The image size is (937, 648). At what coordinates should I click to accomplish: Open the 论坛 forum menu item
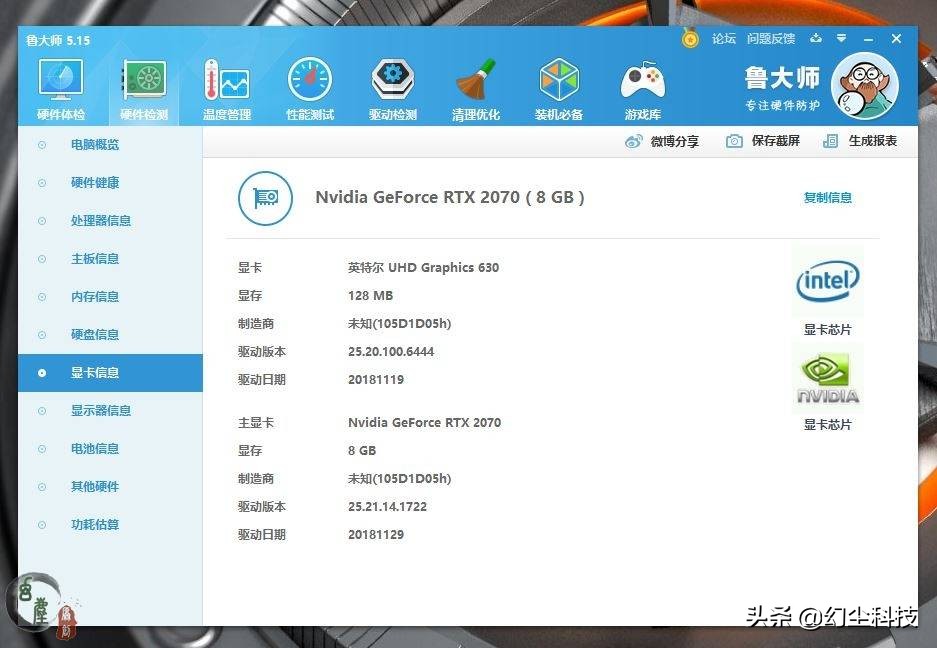(x=723, y=38)
